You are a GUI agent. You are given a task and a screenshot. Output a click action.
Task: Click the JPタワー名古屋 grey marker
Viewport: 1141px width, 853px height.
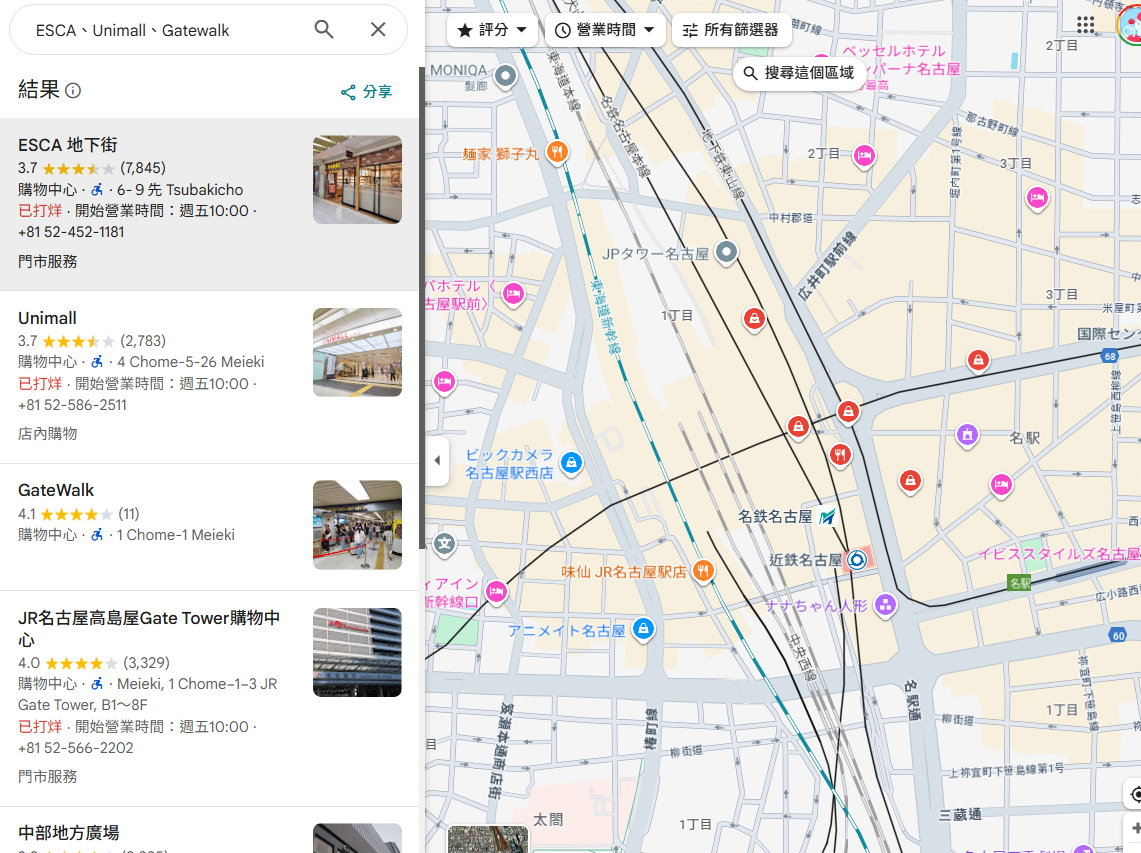pos(728,253)
